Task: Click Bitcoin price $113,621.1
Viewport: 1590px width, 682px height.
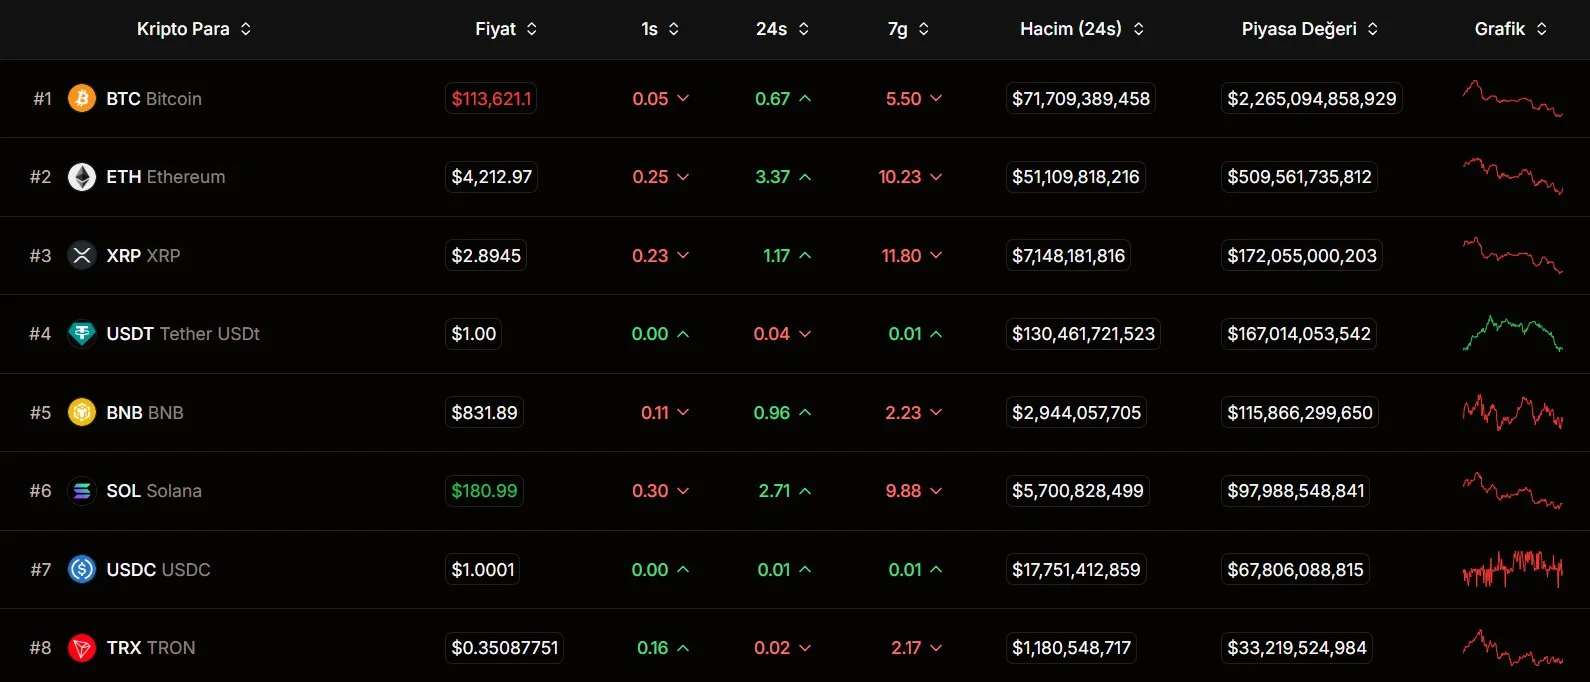Action: click(491, 98)
